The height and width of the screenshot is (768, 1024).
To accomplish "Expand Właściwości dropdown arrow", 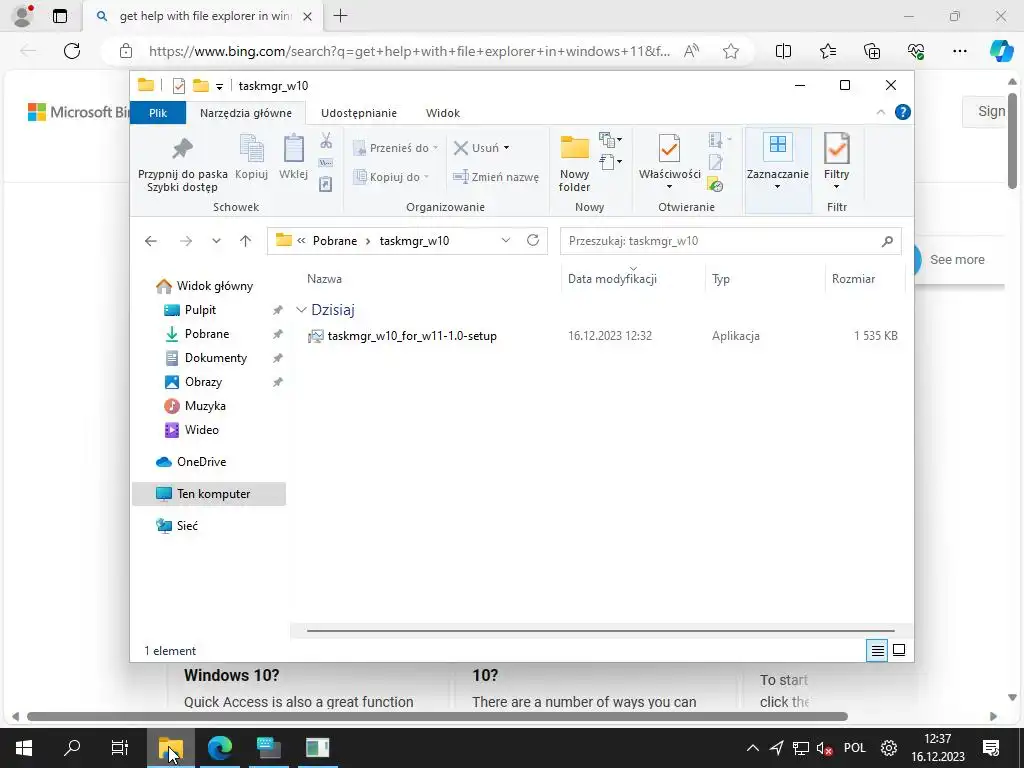I will click(x=669, y=187).
